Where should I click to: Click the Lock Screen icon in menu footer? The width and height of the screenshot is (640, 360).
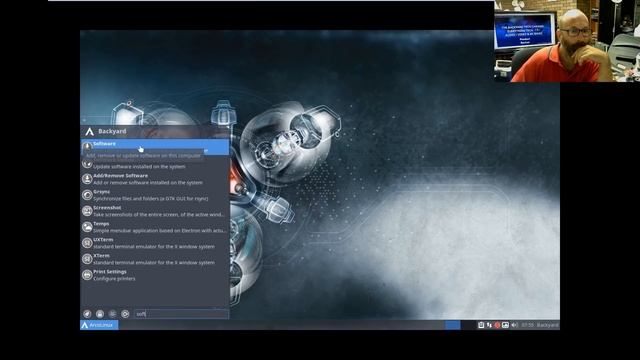click(x=100, y=313)
